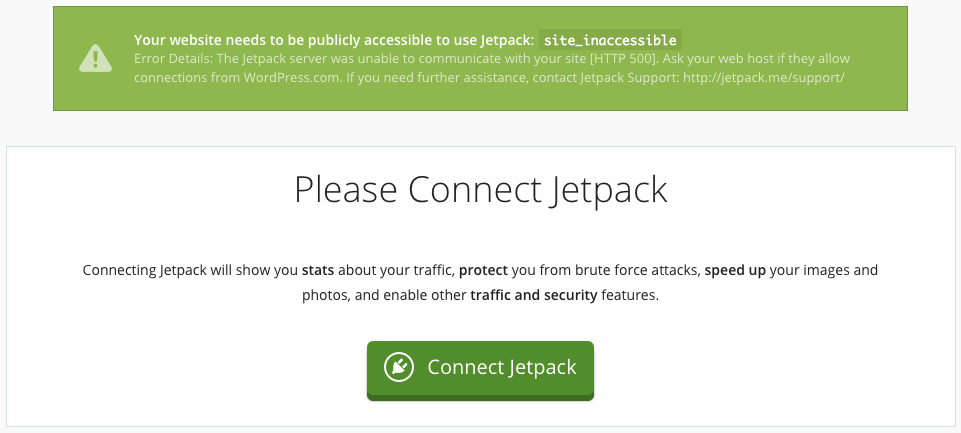Click the bold 'speed up' text

tap(735, 270)
